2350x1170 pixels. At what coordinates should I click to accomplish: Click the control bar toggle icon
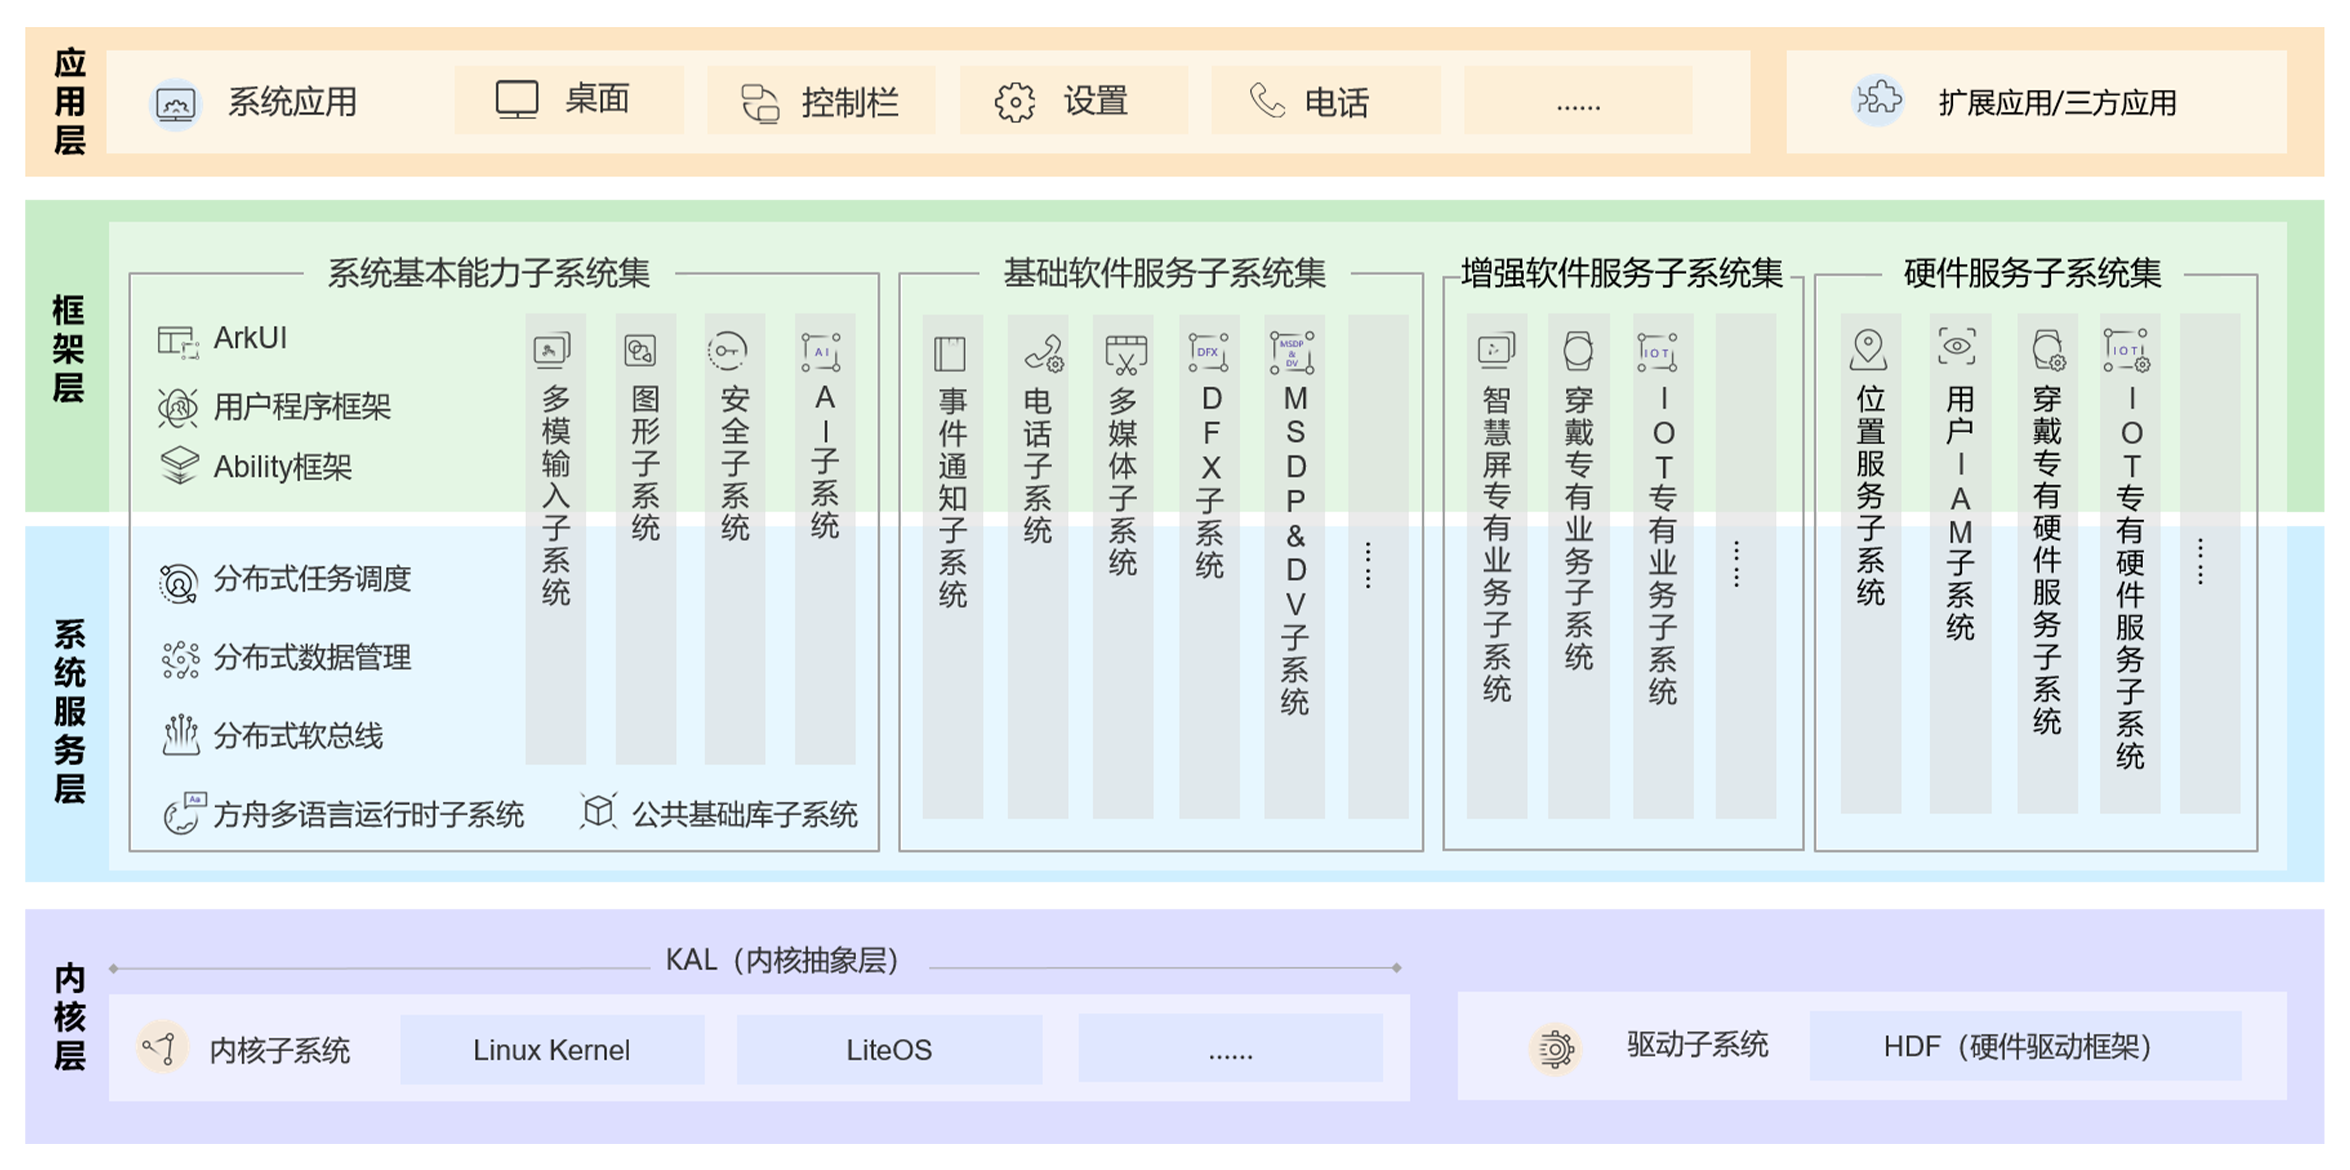(760, 103)
